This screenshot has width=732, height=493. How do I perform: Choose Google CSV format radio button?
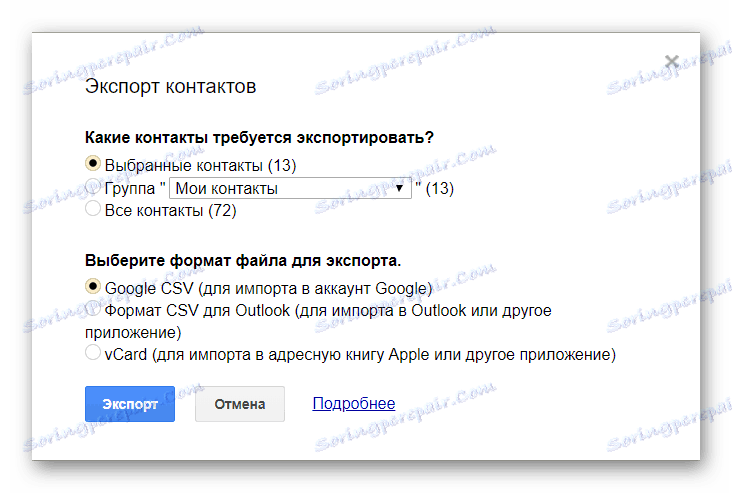(x=93, y=286)
